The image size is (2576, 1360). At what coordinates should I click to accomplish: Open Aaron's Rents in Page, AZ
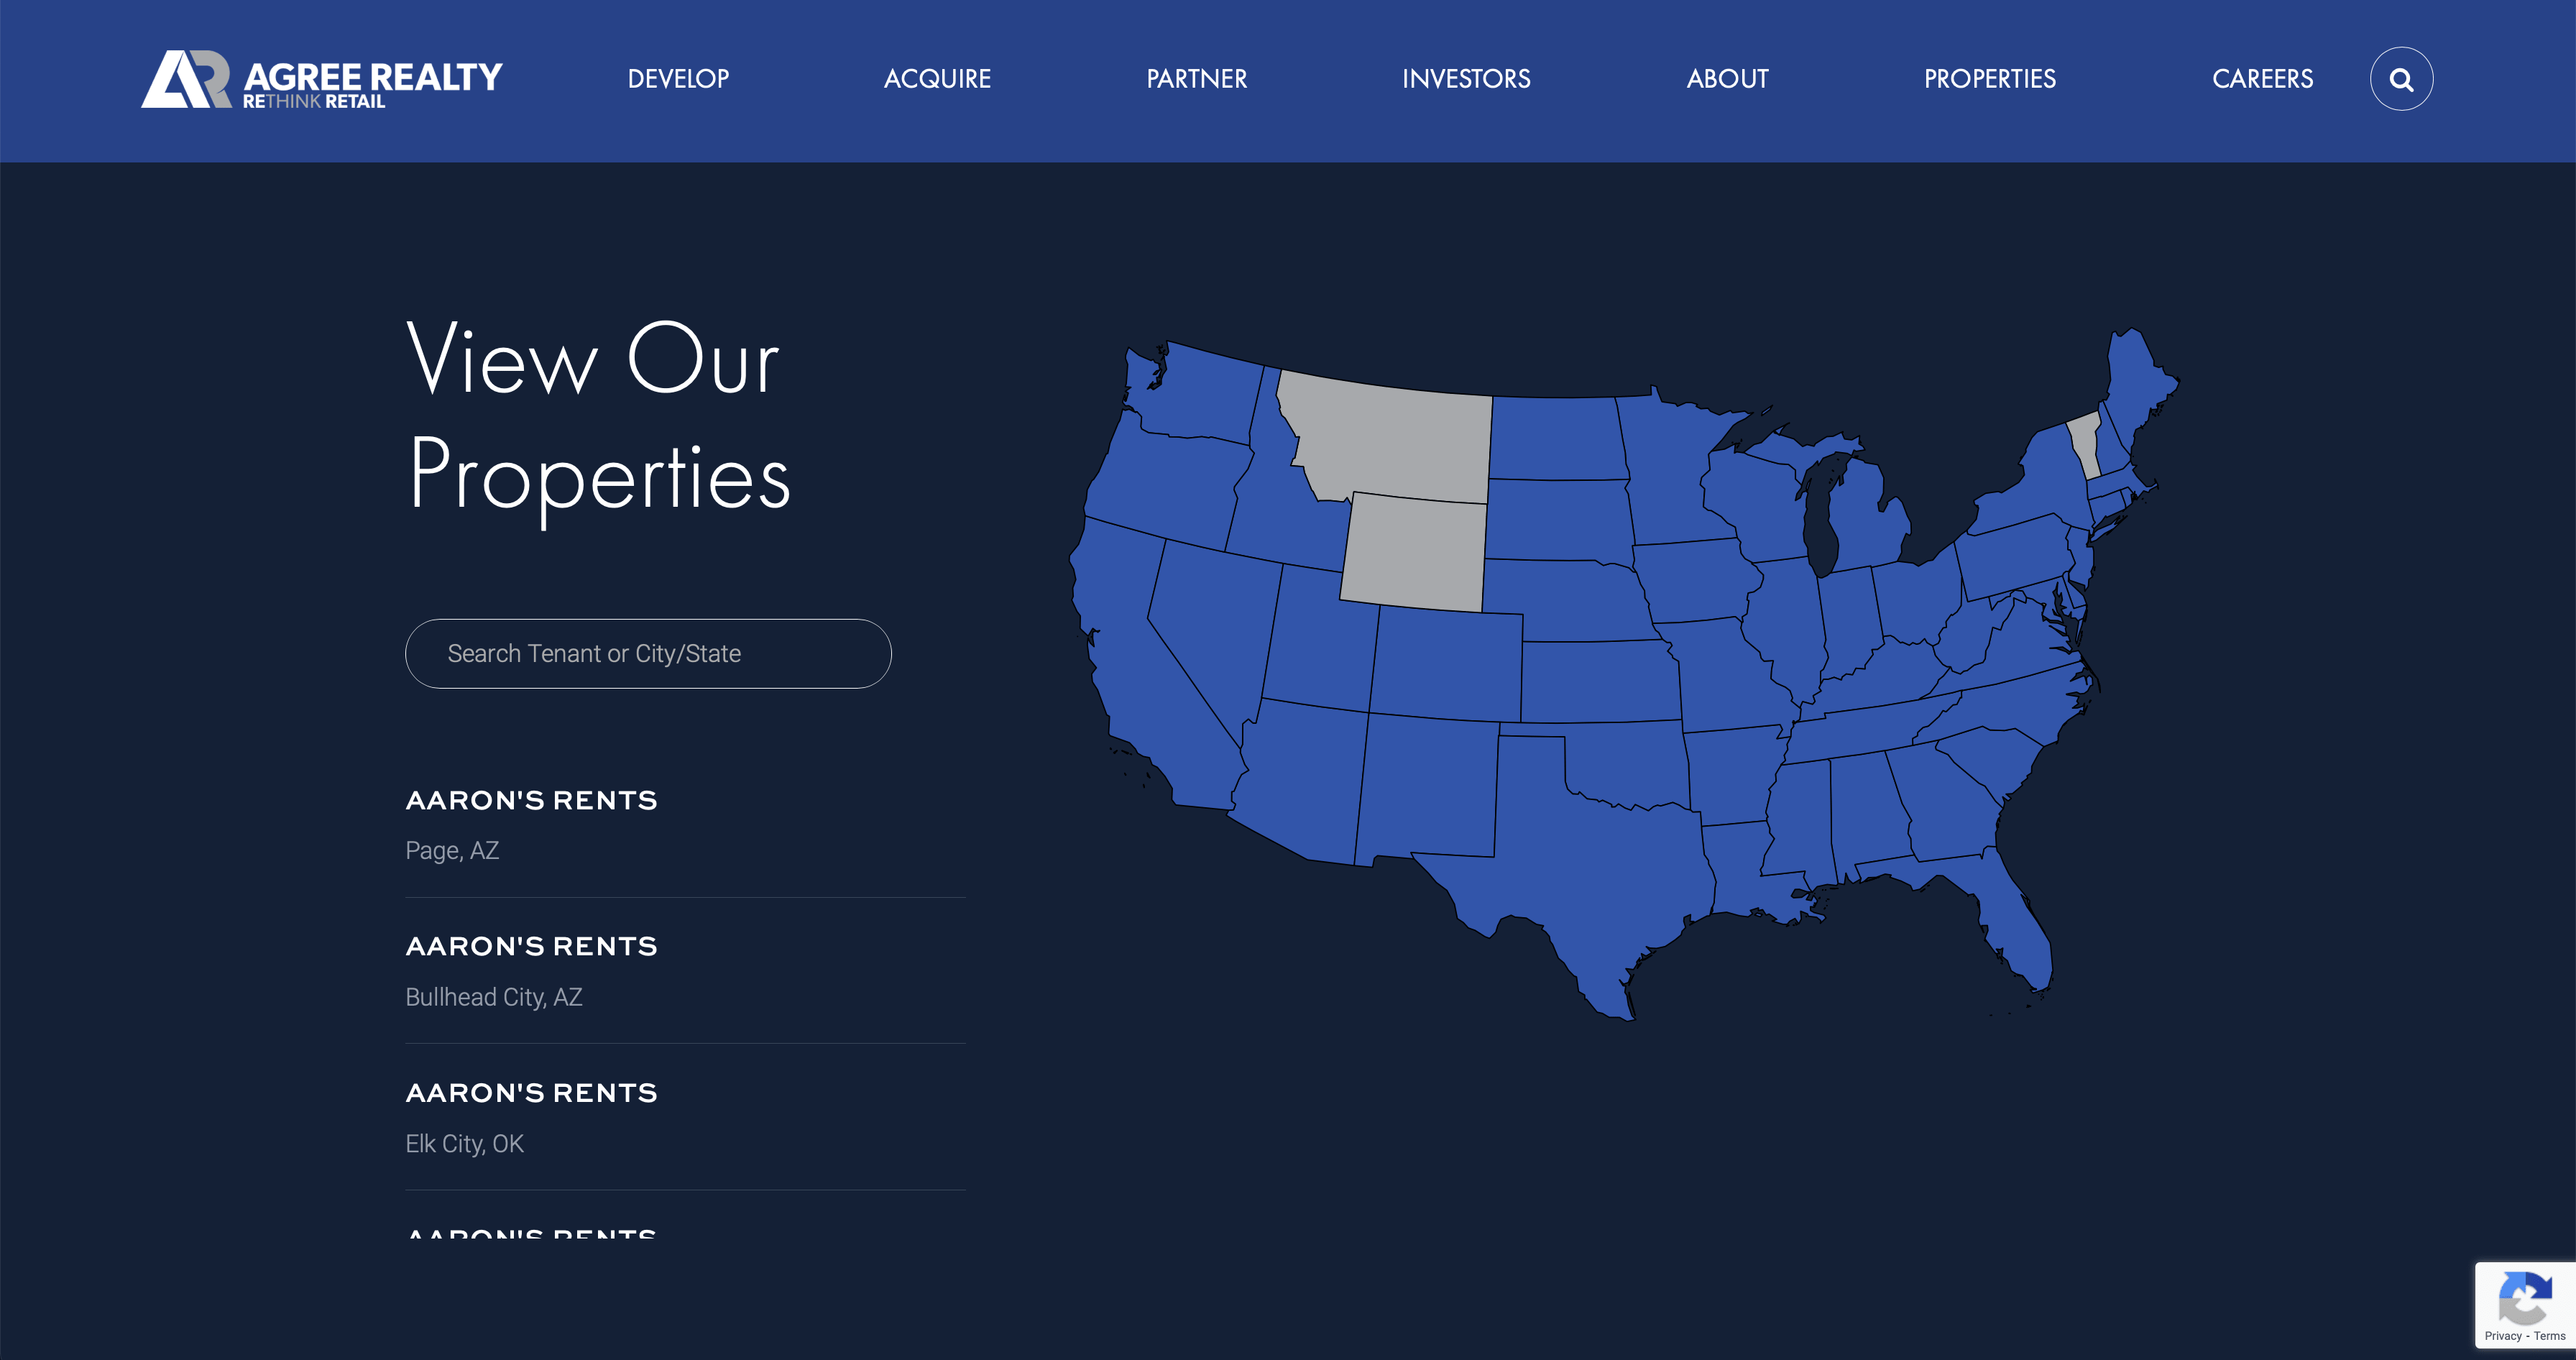[x=685, y=825]
